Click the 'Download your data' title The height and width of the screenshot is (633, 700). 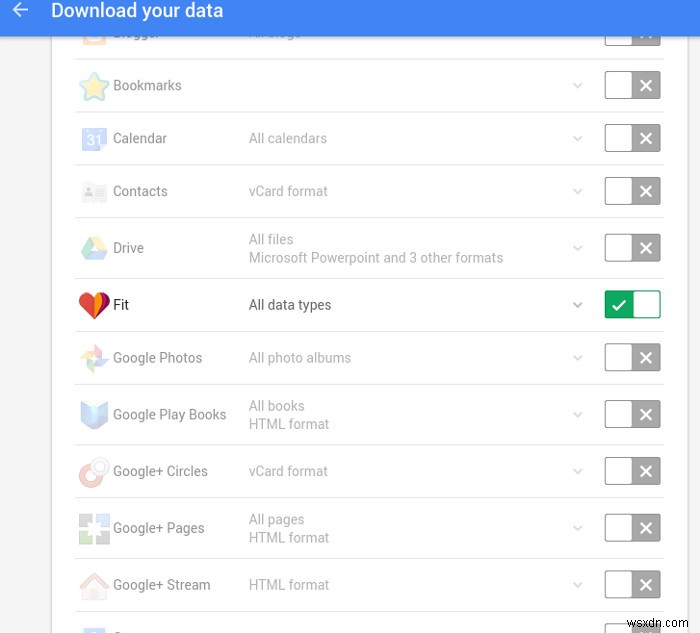pyautogui.click(x=137, y=11)
